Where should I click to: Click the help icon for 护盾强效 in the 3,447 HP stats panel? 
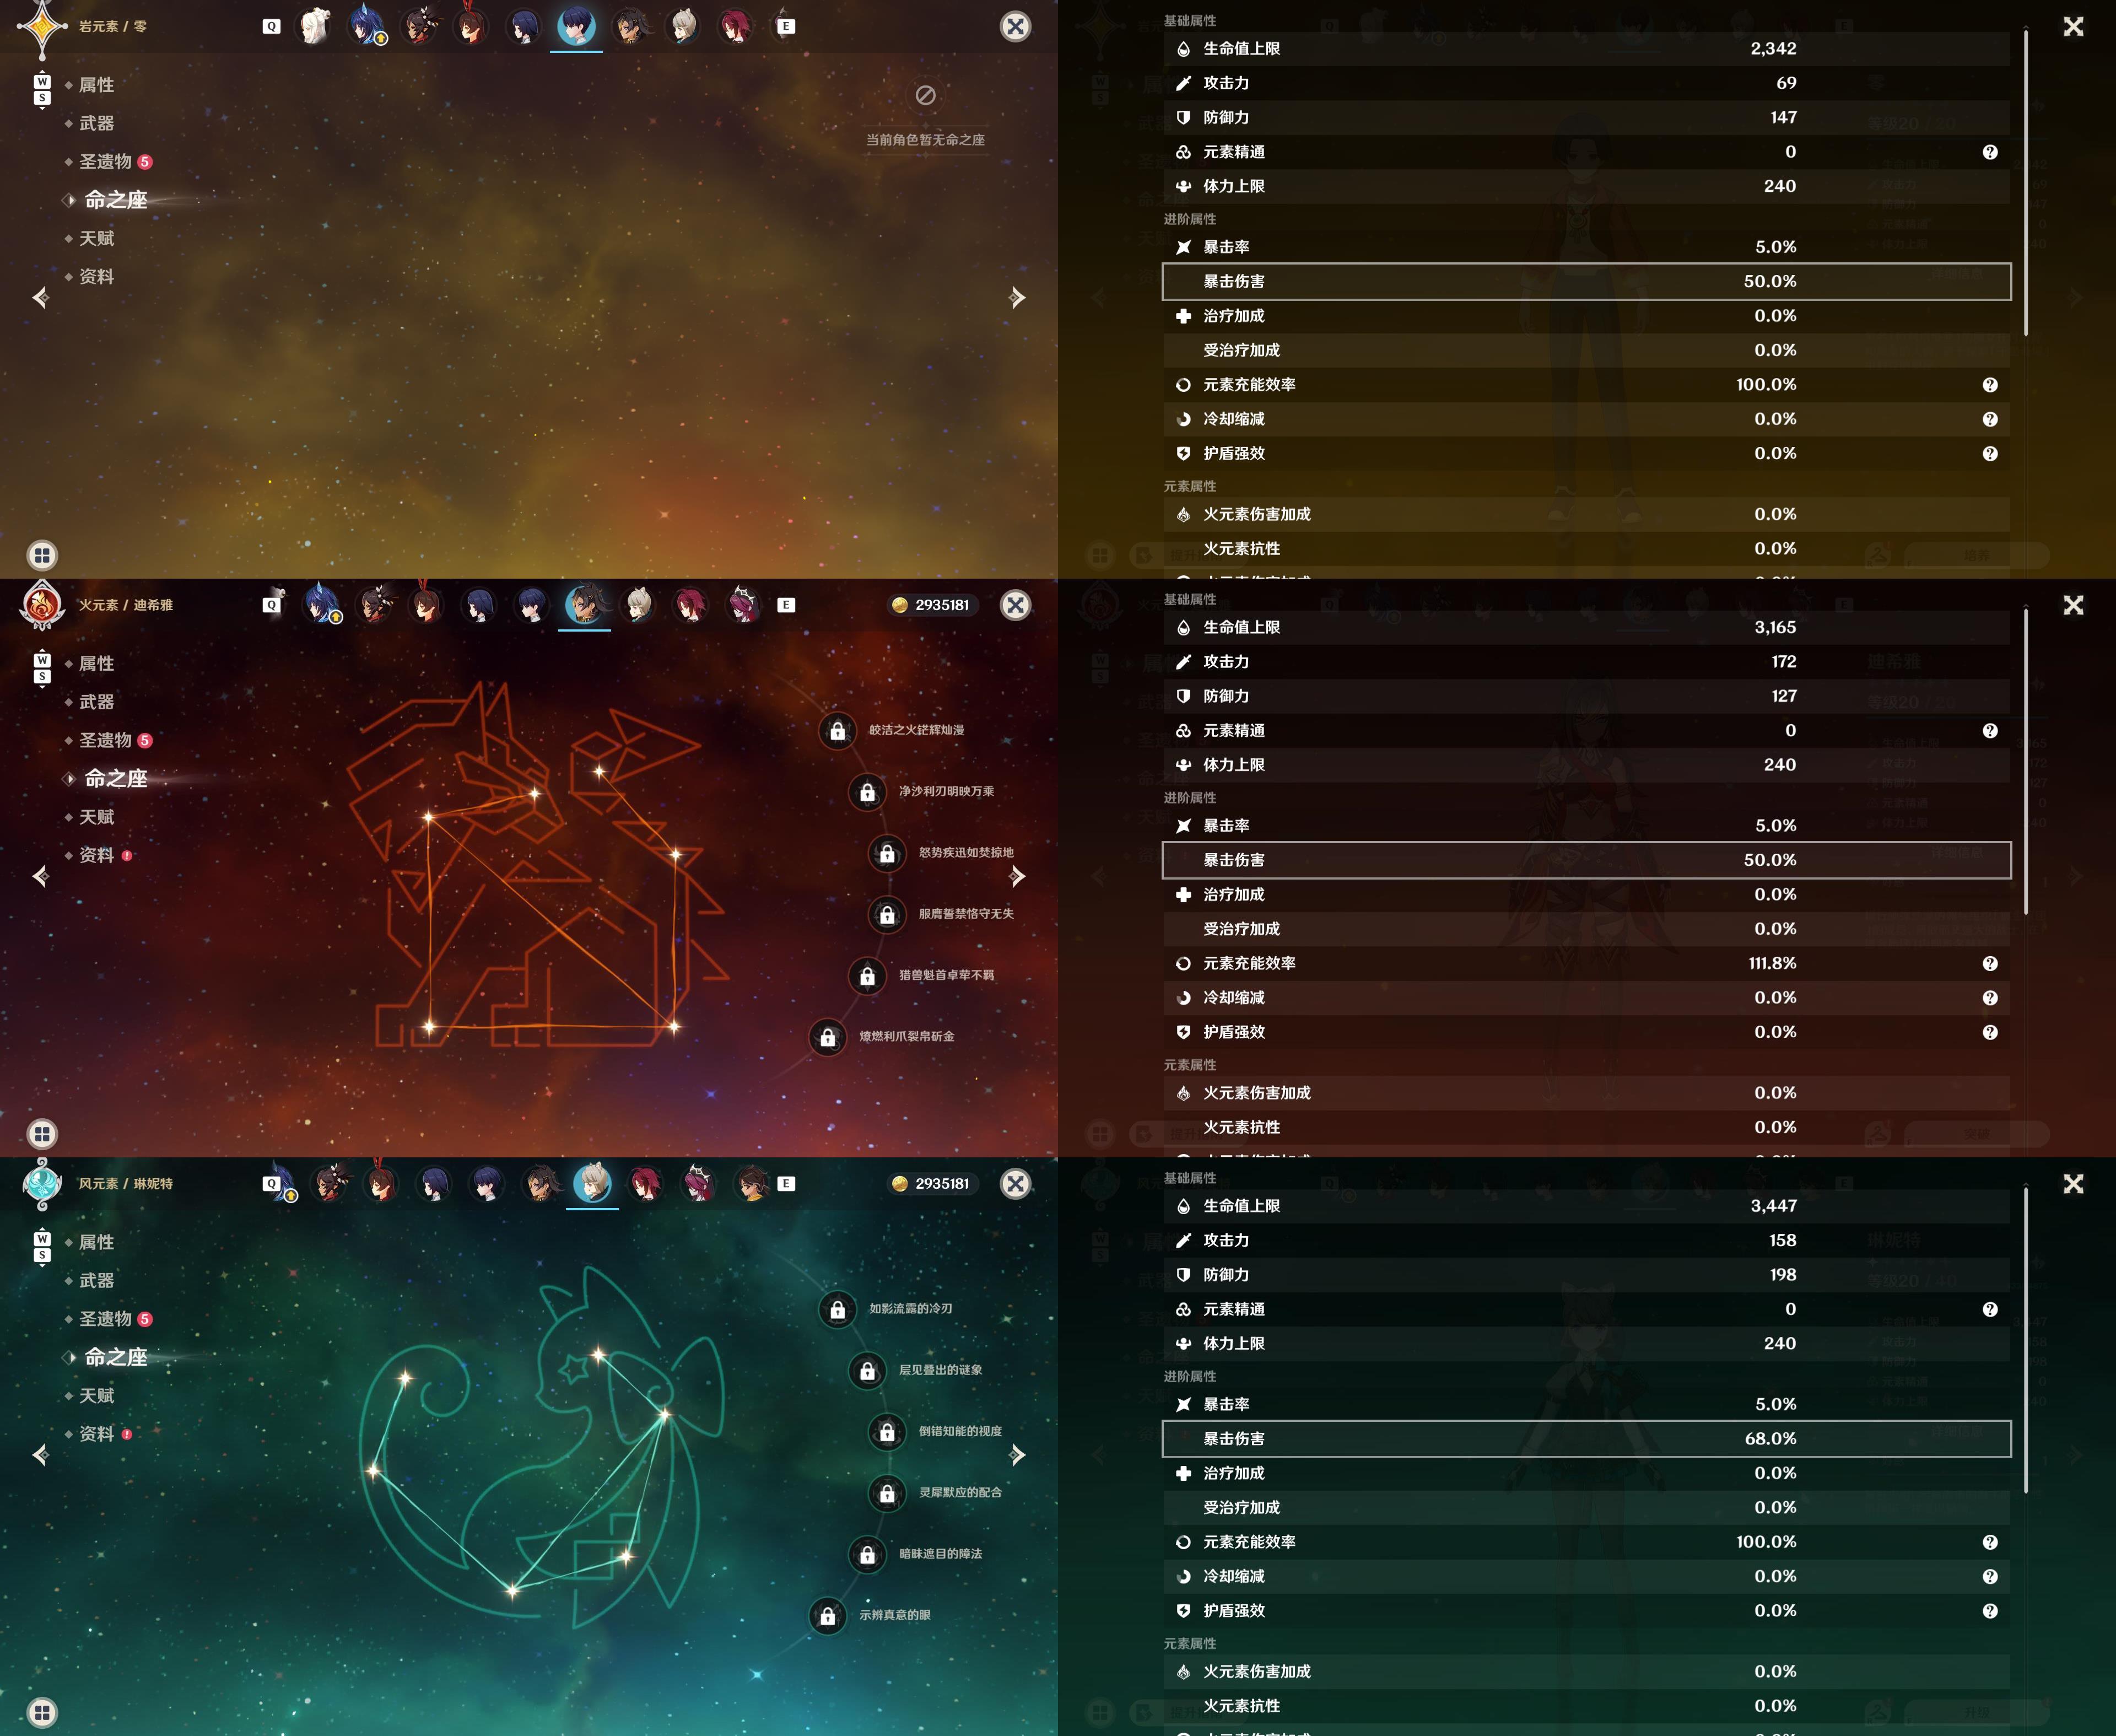coord(1990,1611)
